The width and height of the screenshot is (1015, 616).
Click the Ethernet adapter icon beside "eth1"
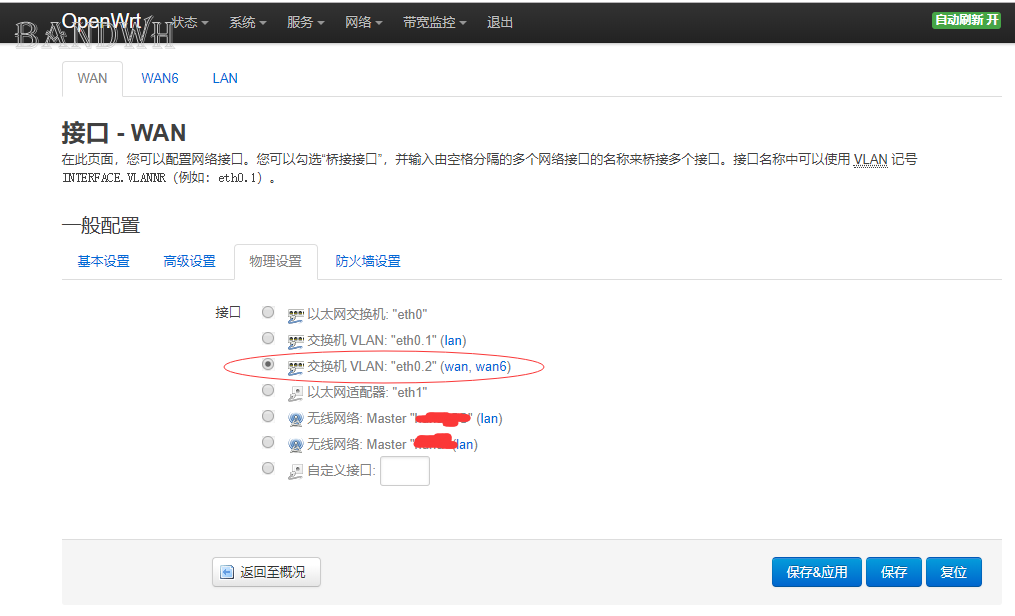tap(296, 393)
